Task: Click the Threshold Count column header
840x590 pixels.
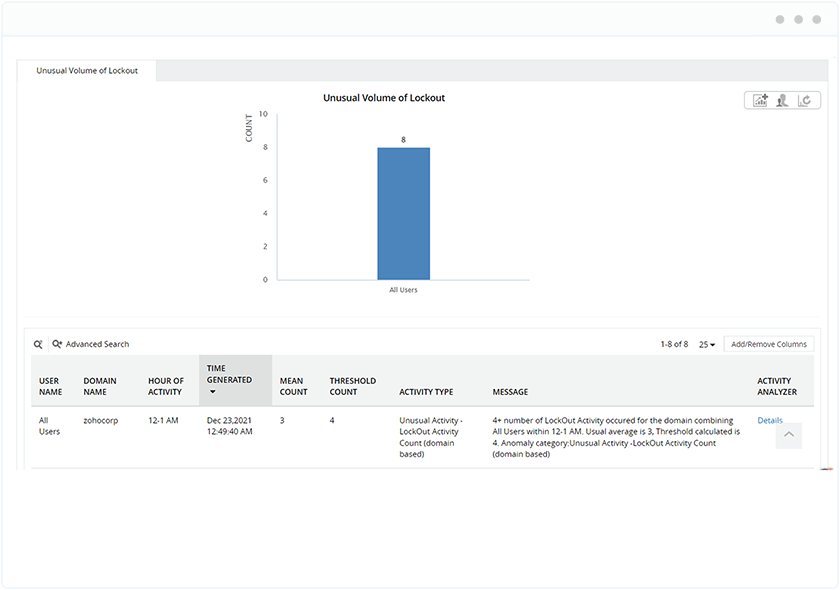Action: point(352,386)
